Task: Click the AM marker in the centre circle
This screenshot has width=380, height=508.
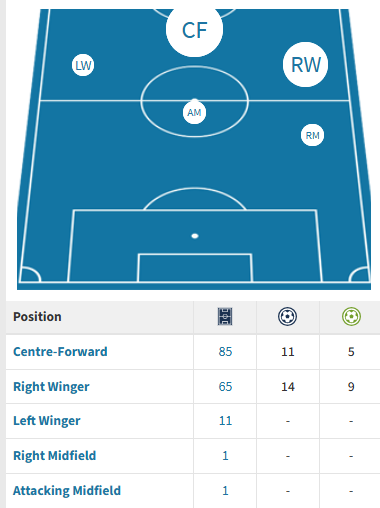Action: tap(194, 113)
